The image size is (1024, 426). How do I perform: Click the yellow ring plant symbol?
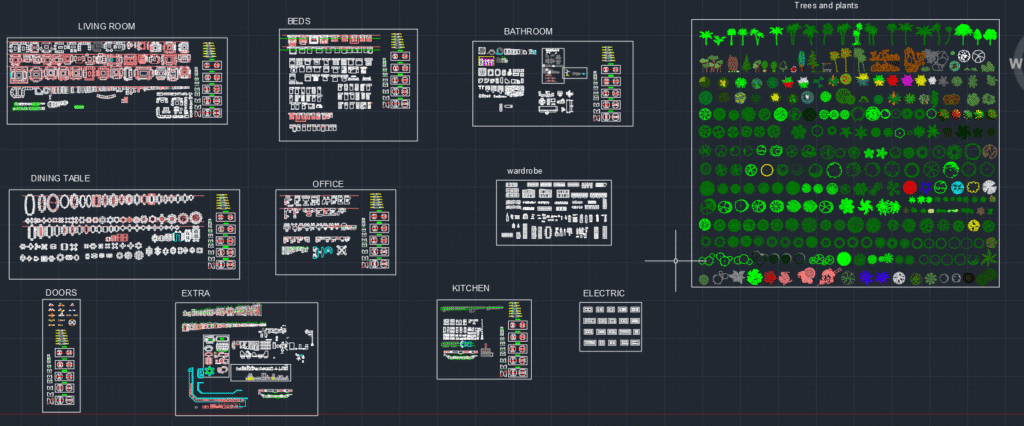point(767,171)
